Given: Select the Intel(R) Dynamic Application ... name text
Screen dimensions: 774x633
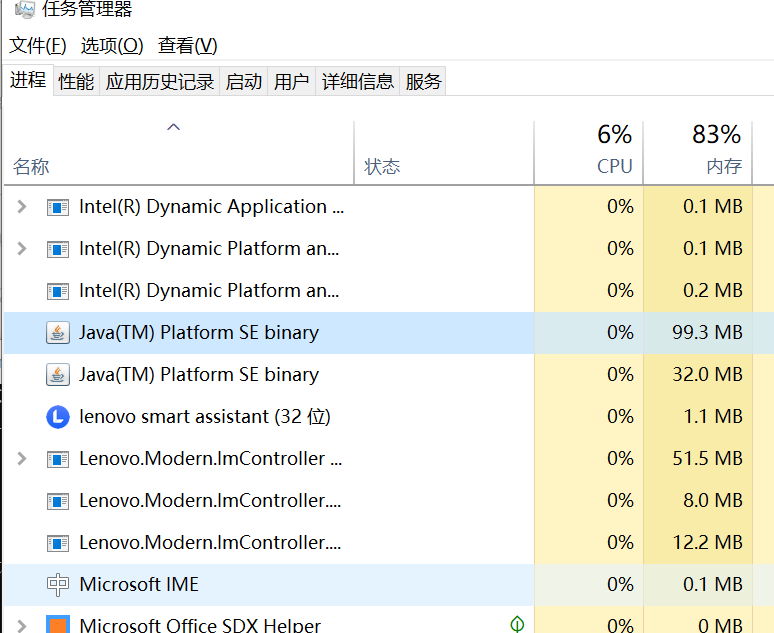Looking at the screenshot, I should click(211, 206).
